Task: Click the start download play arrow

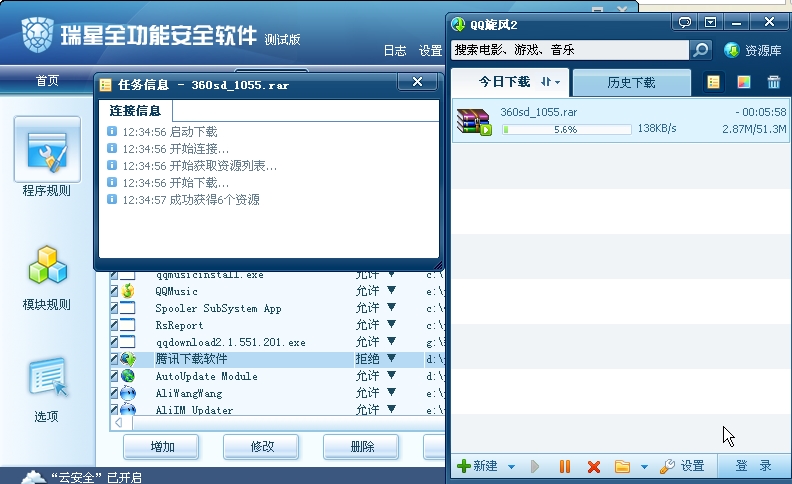Action: [535, 466]
